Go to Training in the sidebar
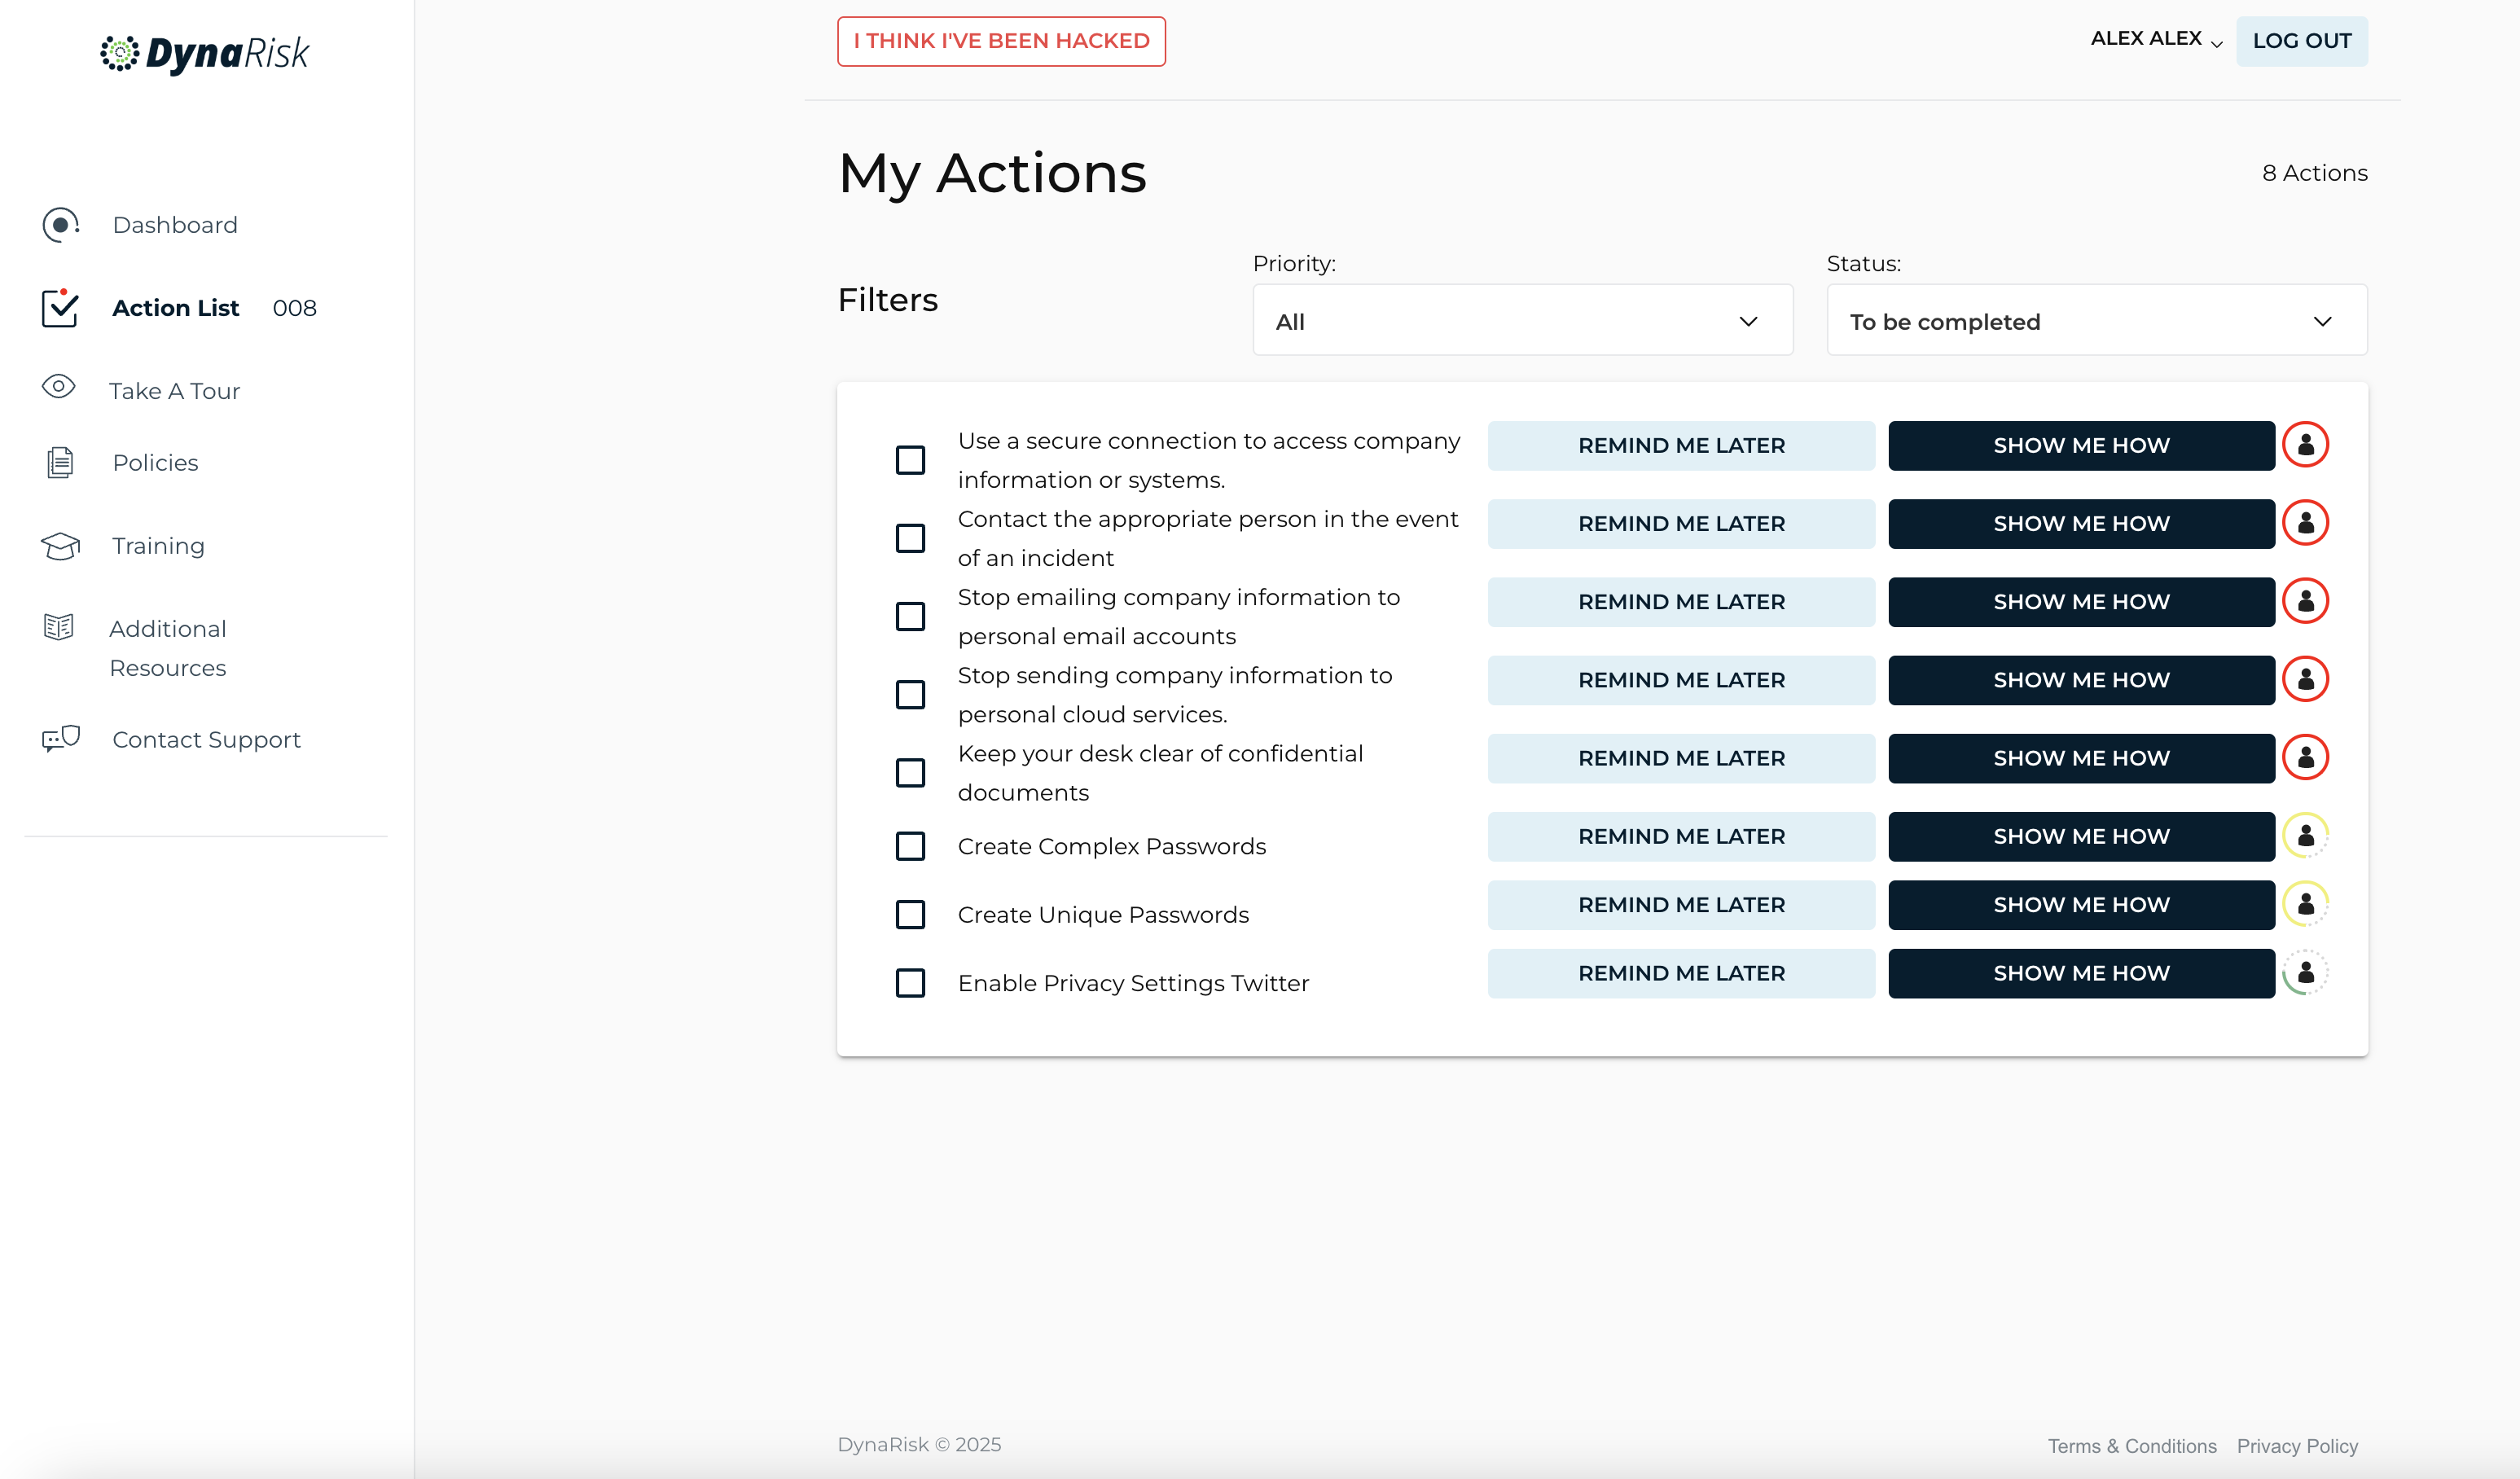Viewport: 2520px width, 1479px height. (x=158, y=546)
